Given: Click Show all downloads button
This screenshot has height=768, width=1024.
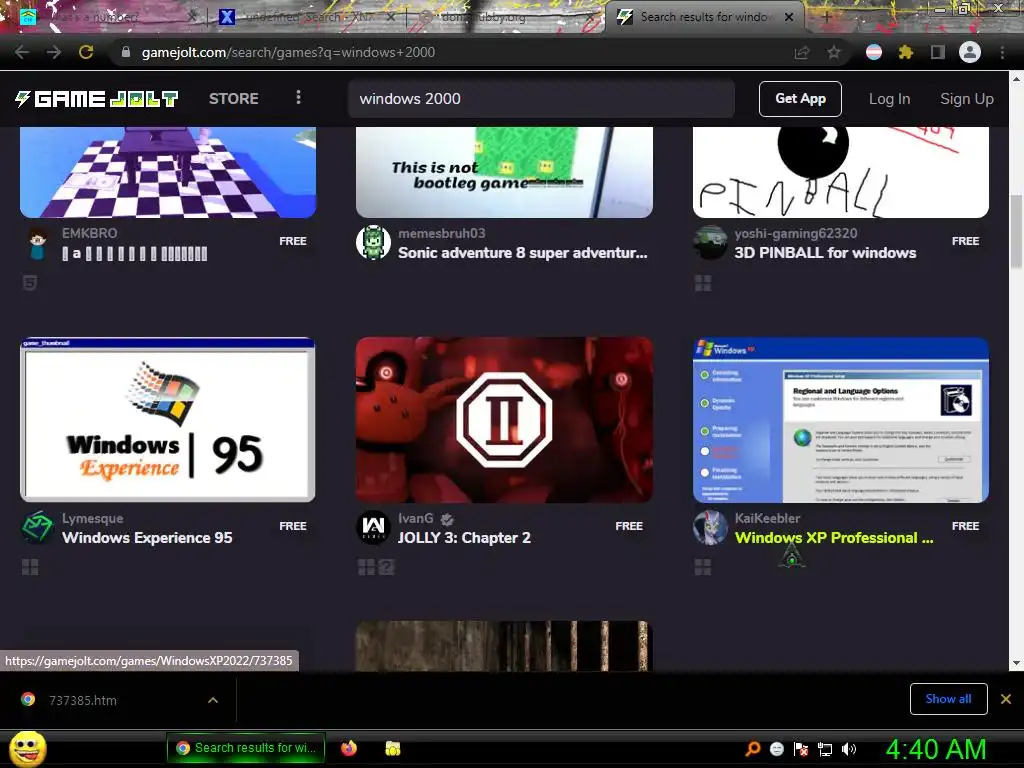Looking at the screenshot, I should coord(948,699).
